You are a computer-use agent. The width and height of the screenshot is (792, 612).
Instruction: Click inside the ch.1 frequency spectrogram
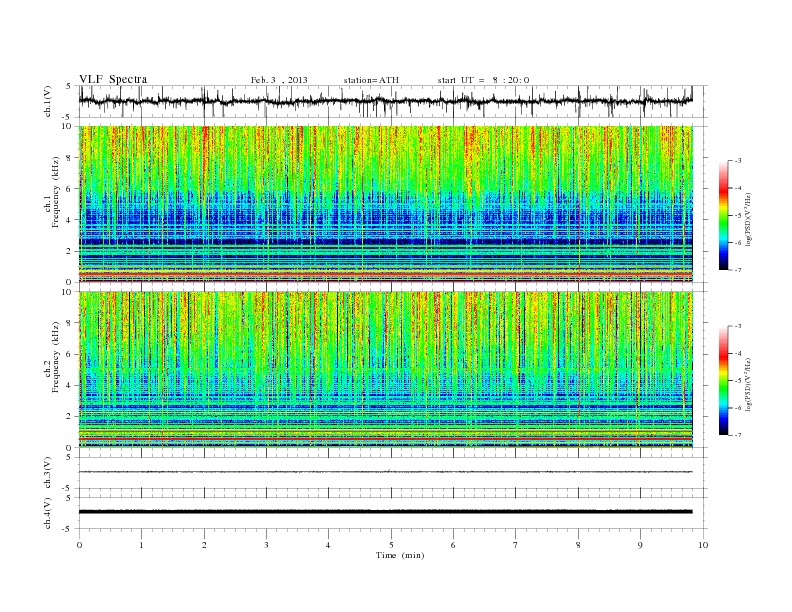coord(385,204)
